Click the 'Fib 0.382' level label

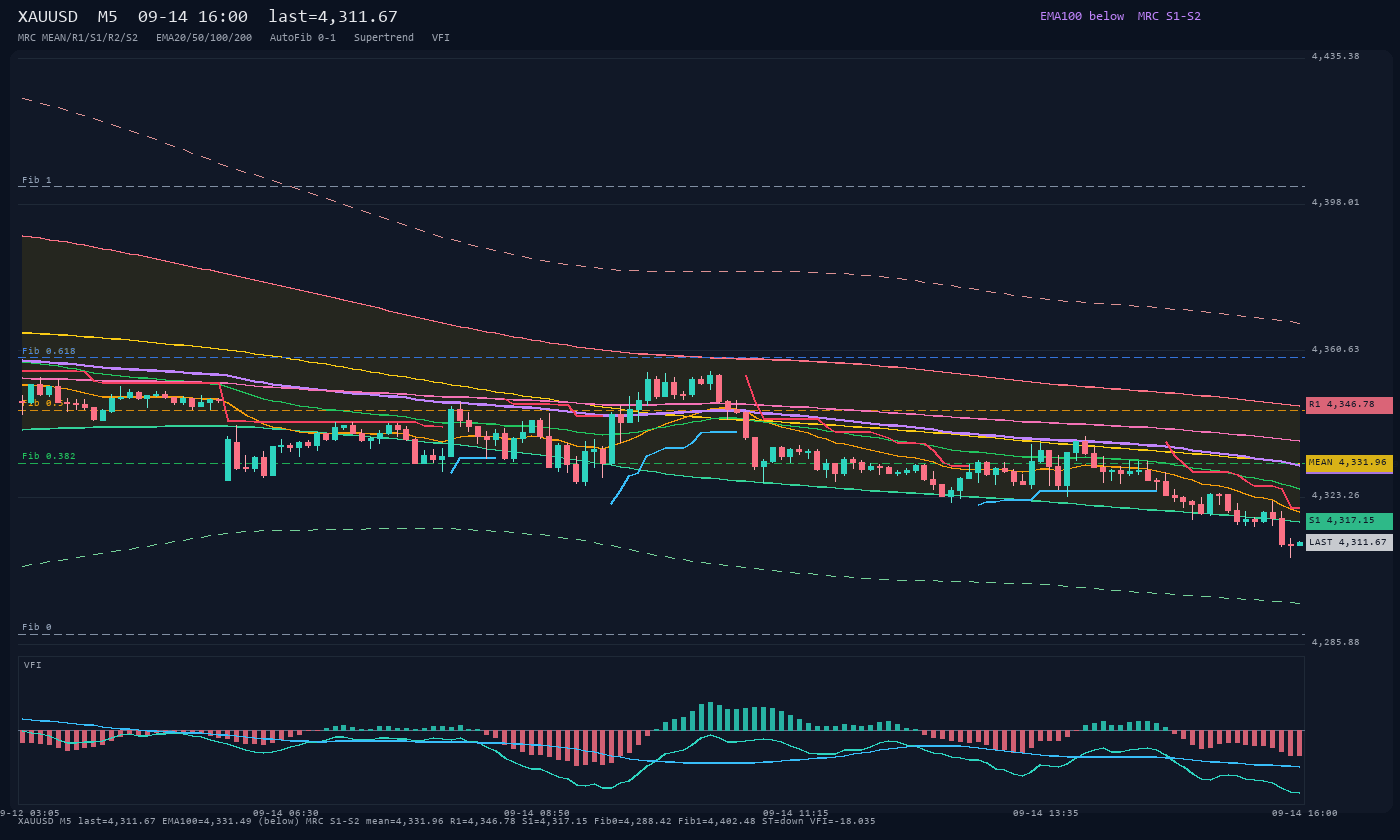[48, 456]
